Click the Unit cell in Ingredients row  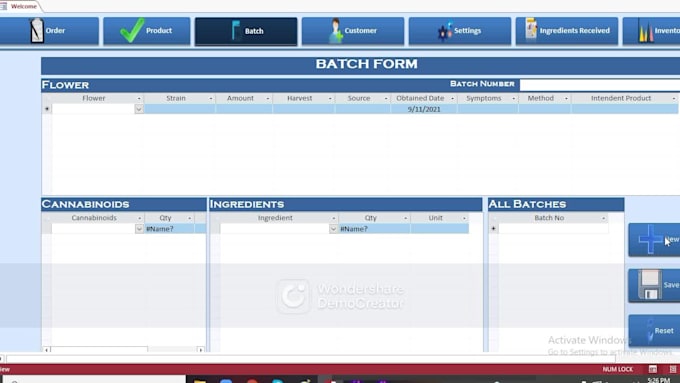click(439, 229)
